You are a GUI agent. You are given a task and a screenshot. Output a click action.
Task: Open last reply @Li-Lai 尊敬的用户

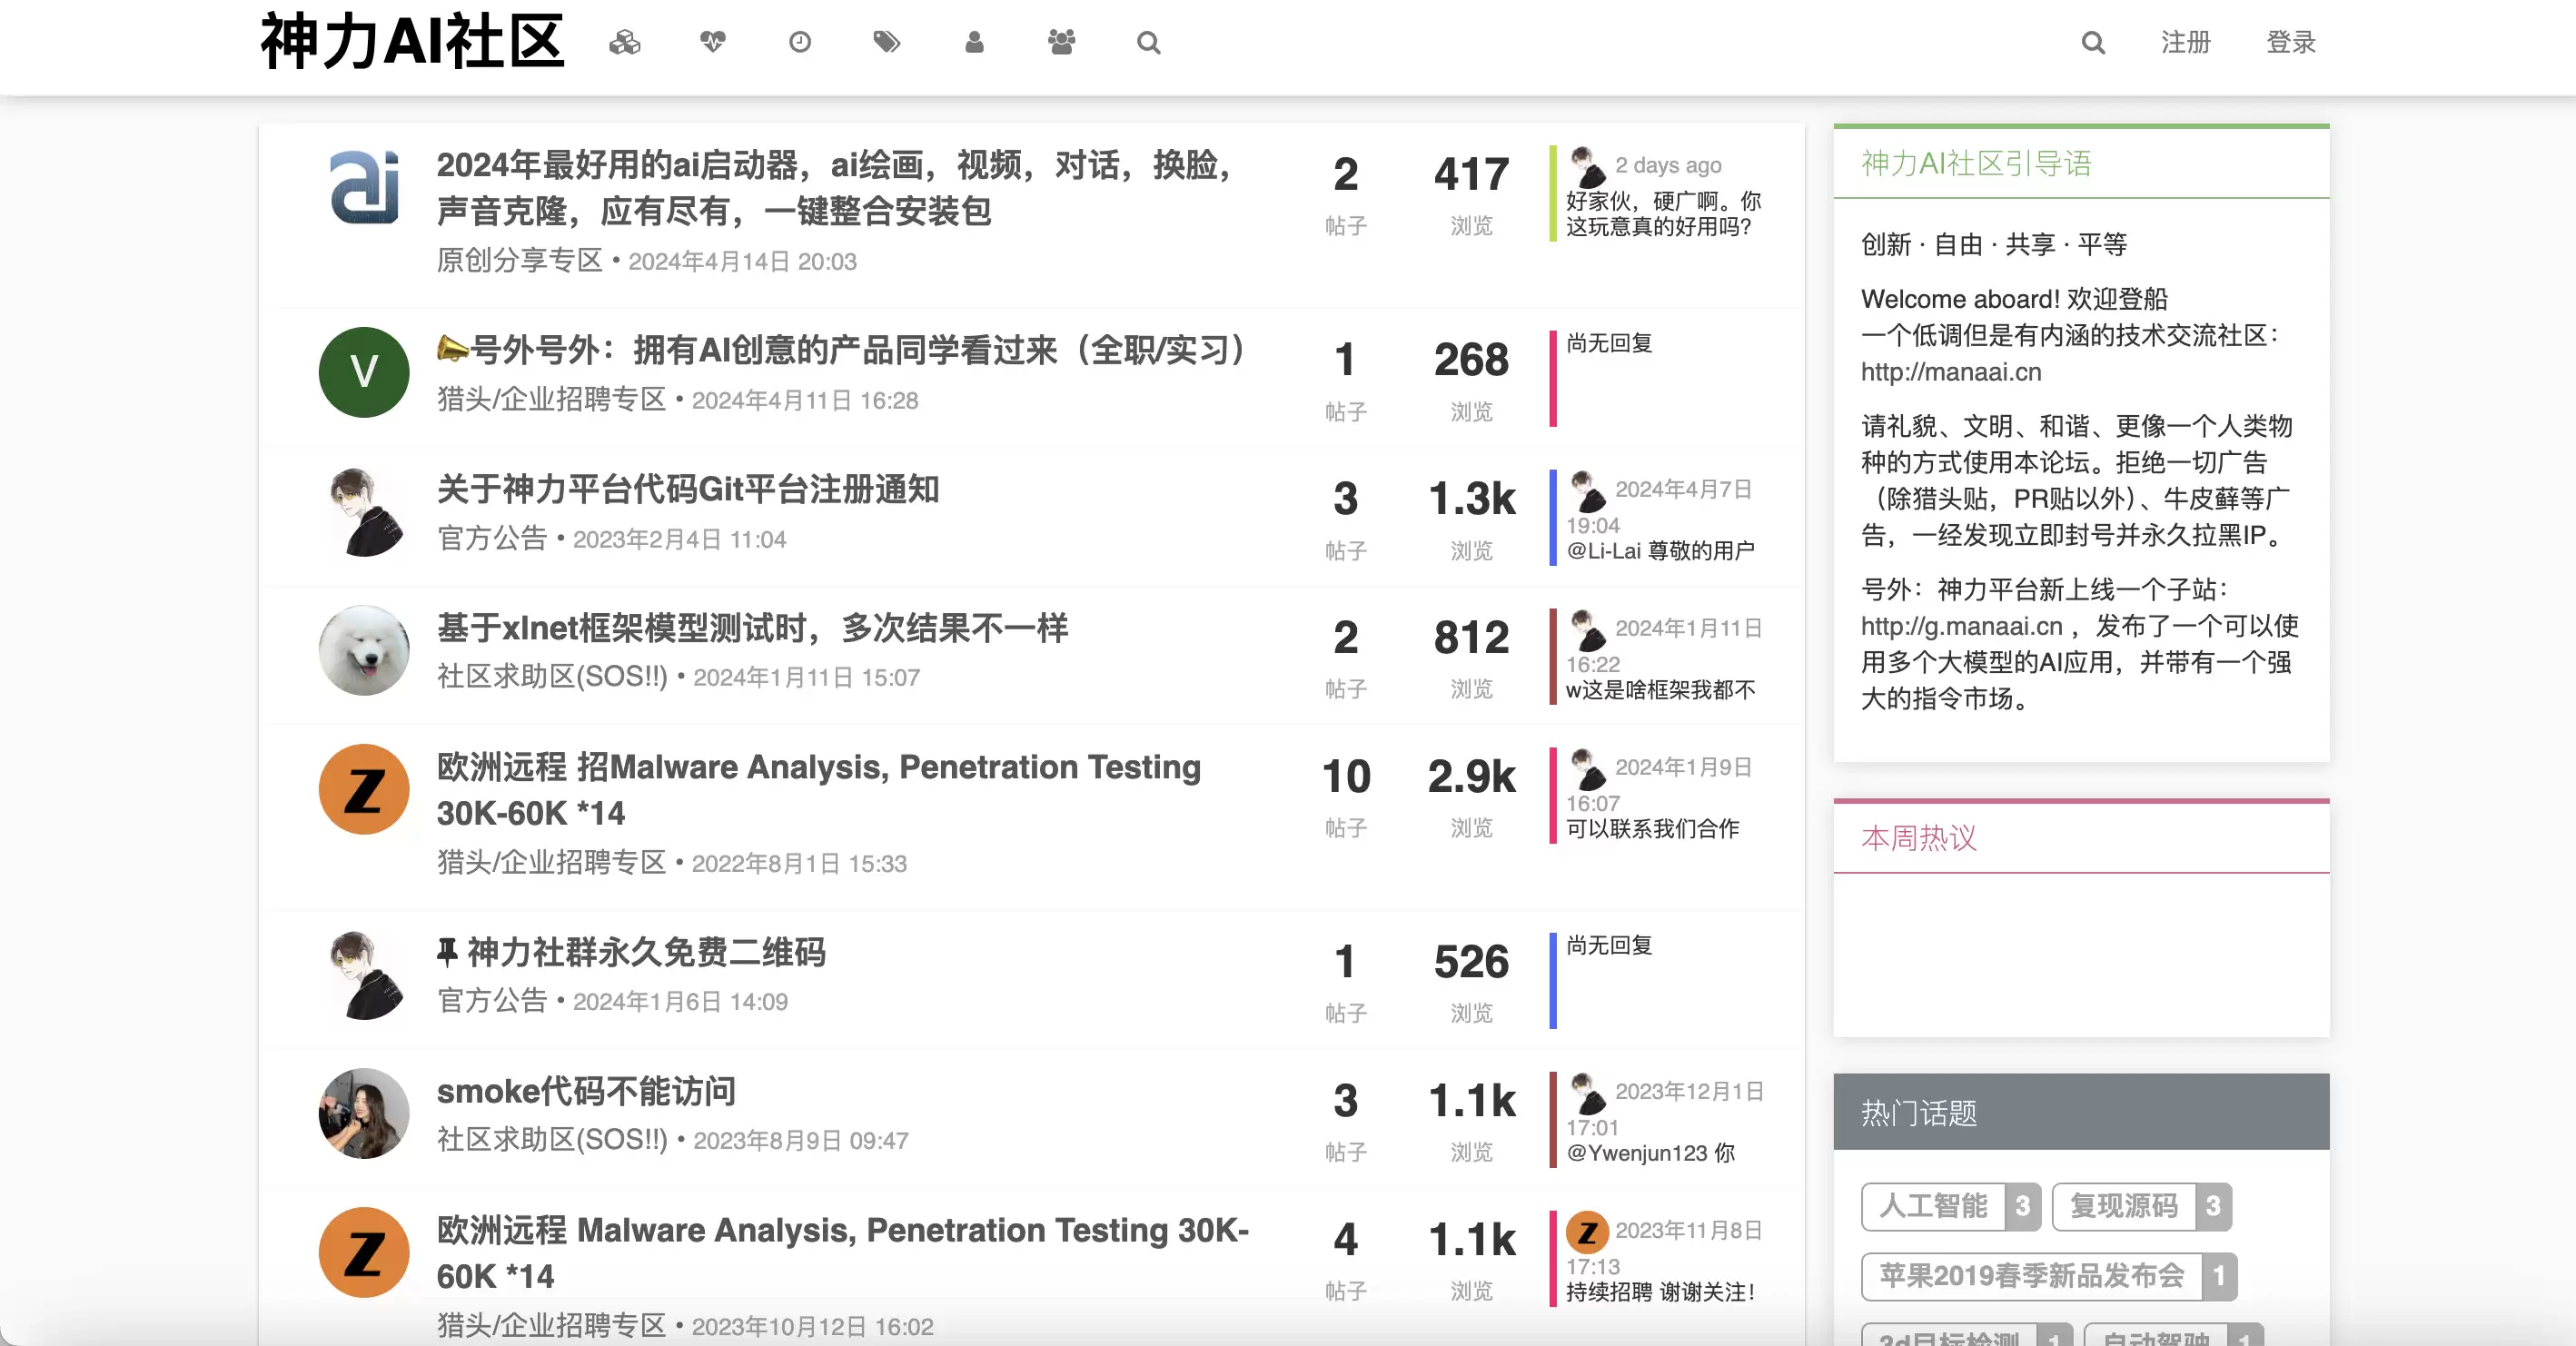pyautogui.click(x=1660, y=551)
